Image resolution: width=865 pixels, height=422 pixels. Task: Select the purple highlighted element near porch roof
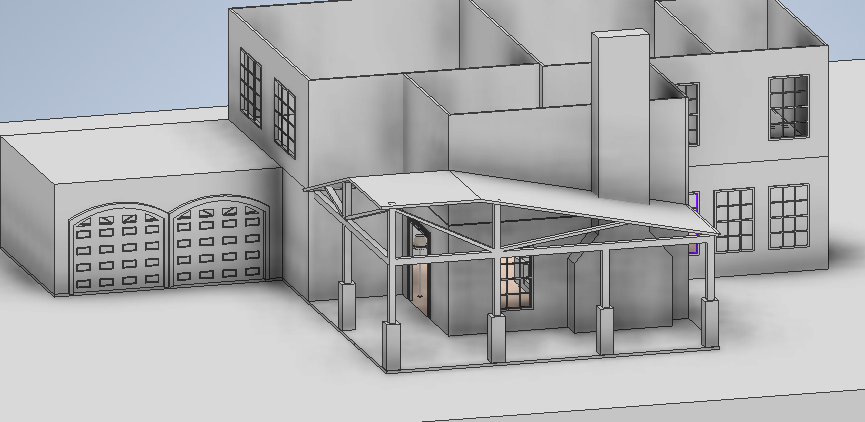(x=693, y=199)
